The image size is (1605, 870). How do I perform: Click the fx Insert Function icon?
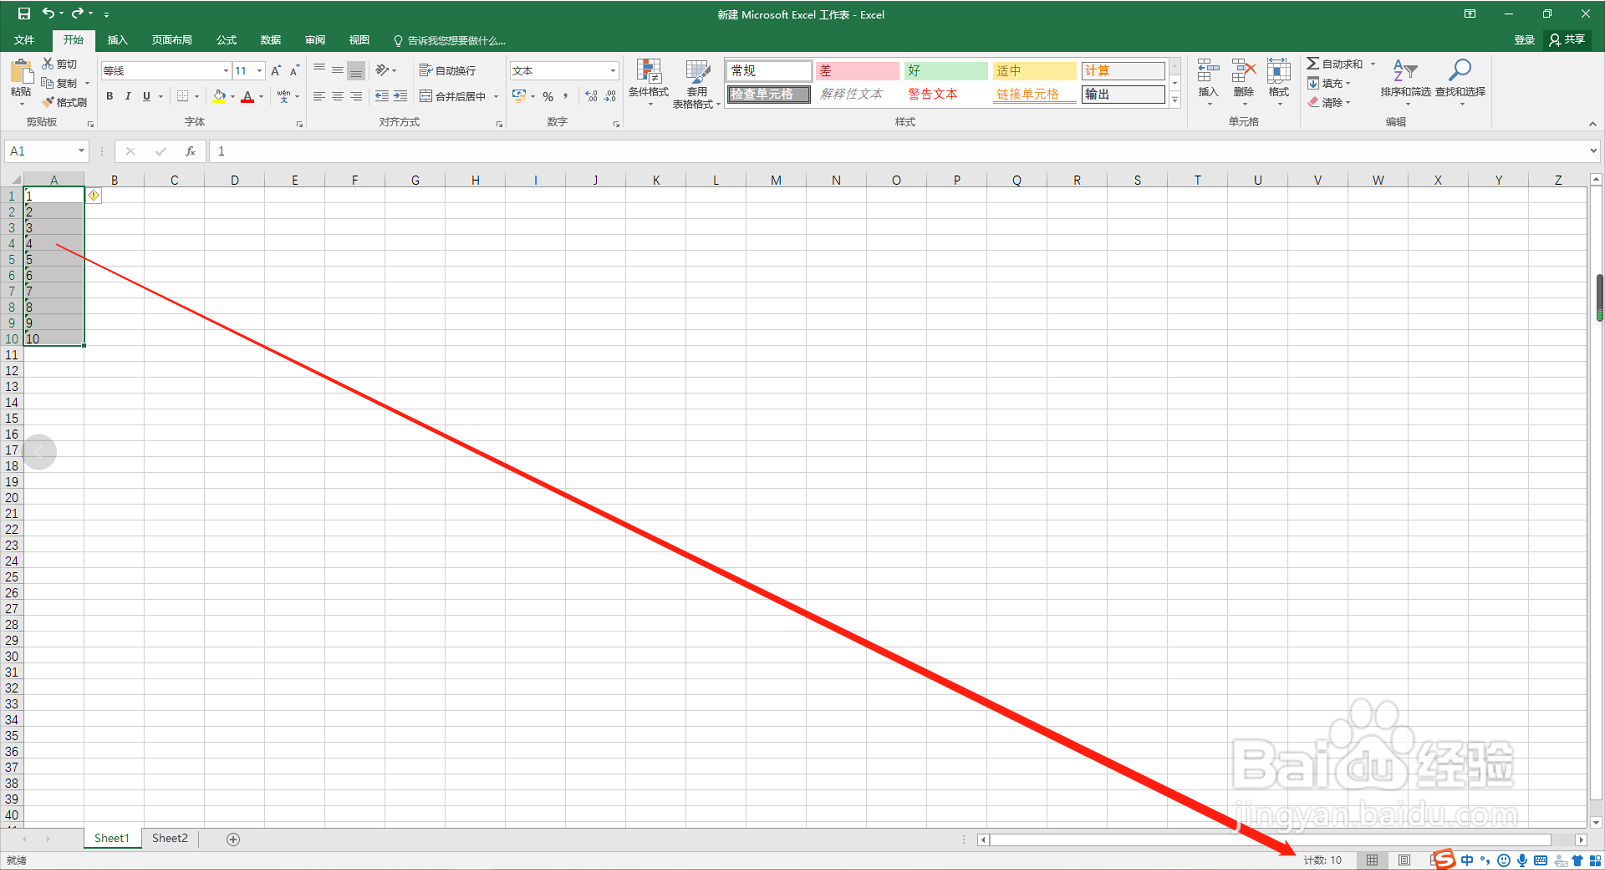[190, 152]
